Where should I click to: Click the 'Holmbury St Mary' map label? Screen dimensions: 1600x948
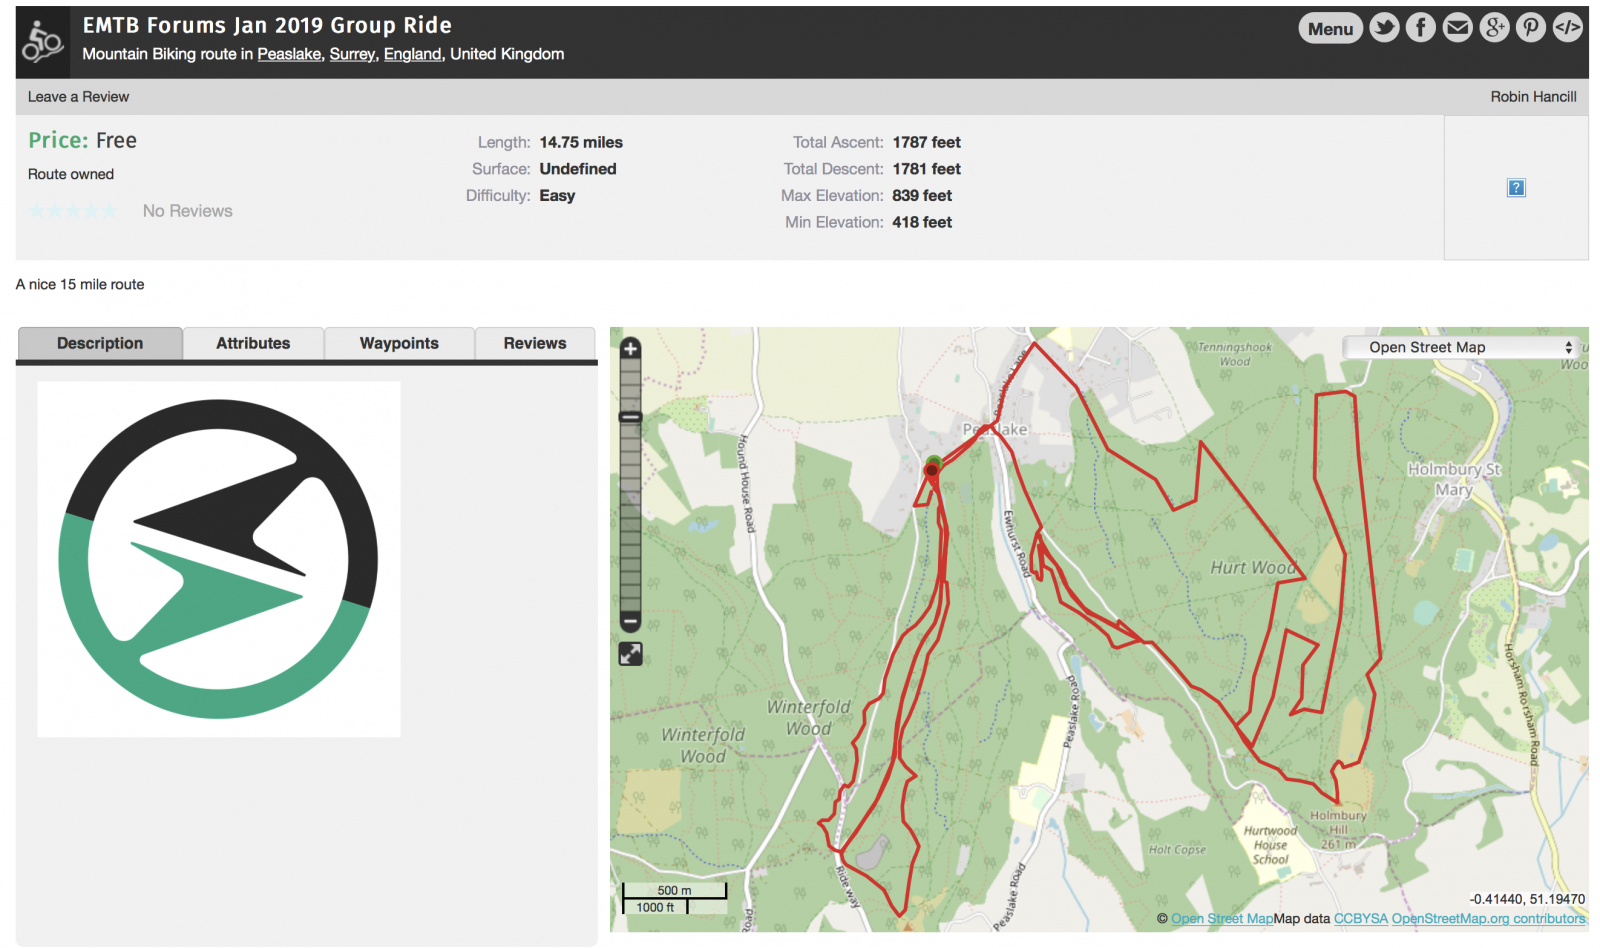1454,479
